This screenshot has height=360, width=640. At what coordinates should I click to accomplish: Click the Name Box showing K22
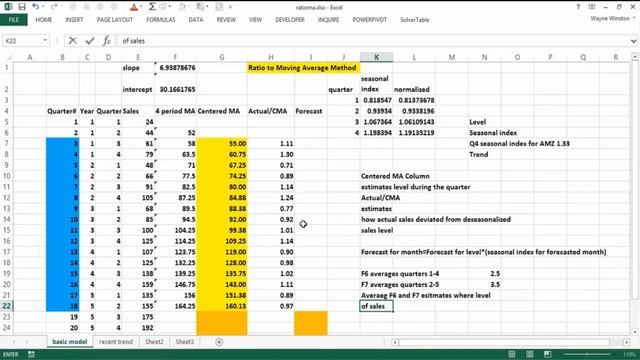(x=23, y=40)
